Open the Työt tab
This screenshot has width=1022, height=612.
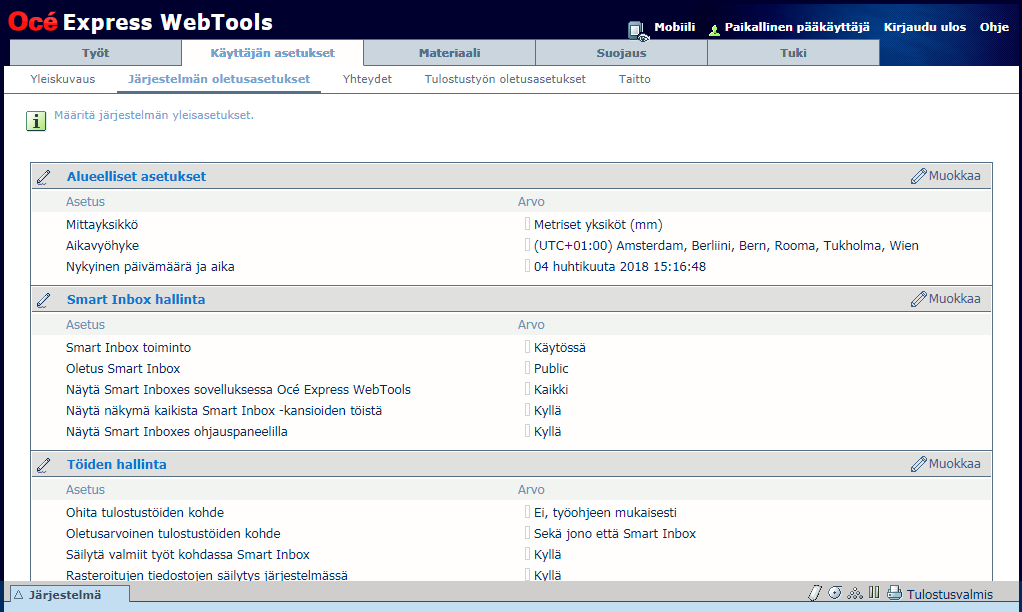95,53
